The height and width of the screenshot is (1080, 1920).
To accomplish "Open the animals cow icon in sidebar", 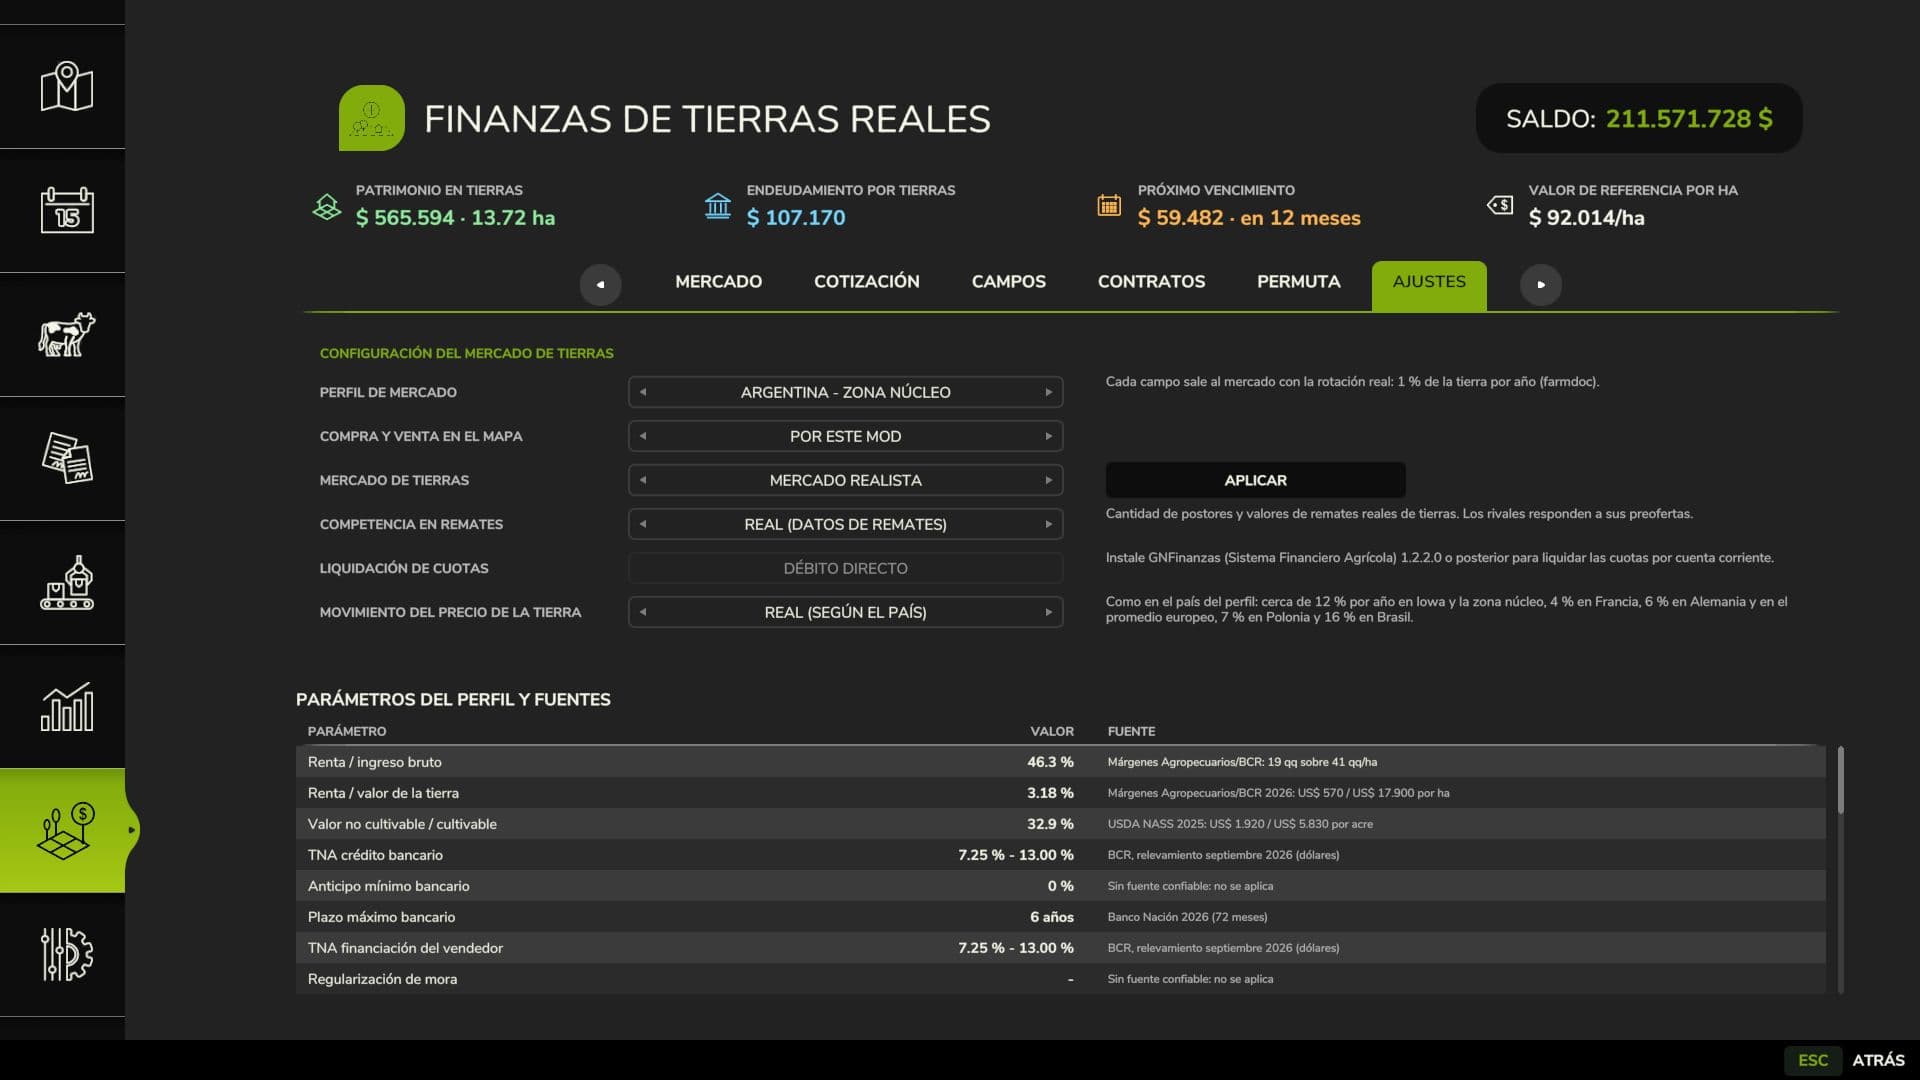I will click(67, 335).
